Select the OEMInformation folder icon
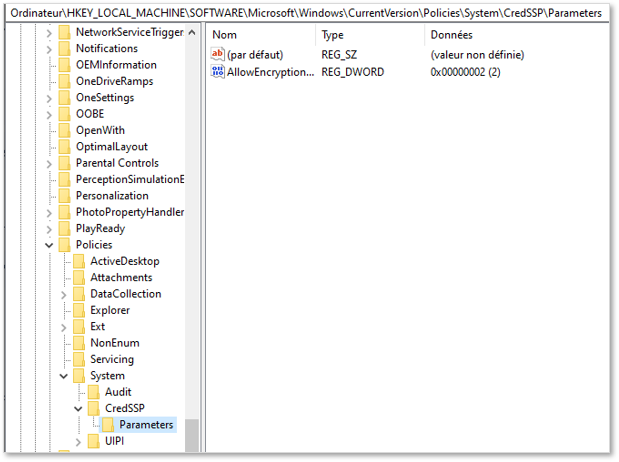Screen dimensions: 619x462 tap(64, 65)
